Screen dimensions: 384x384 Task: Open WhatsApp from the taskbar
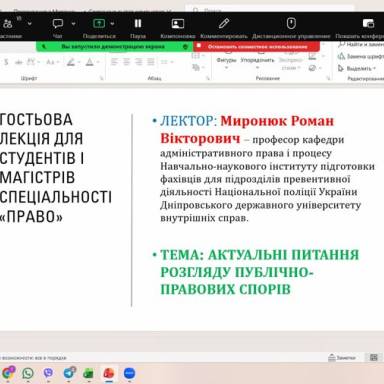point(28,373)
